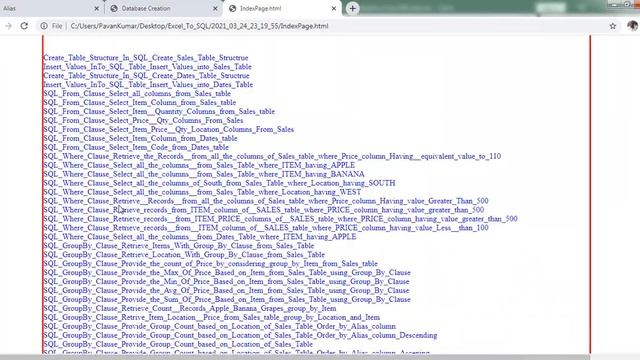Open Select_all_columns_from_Sales_table link
Viewport: 640px width, 360px height.
(x=137, y=93)
